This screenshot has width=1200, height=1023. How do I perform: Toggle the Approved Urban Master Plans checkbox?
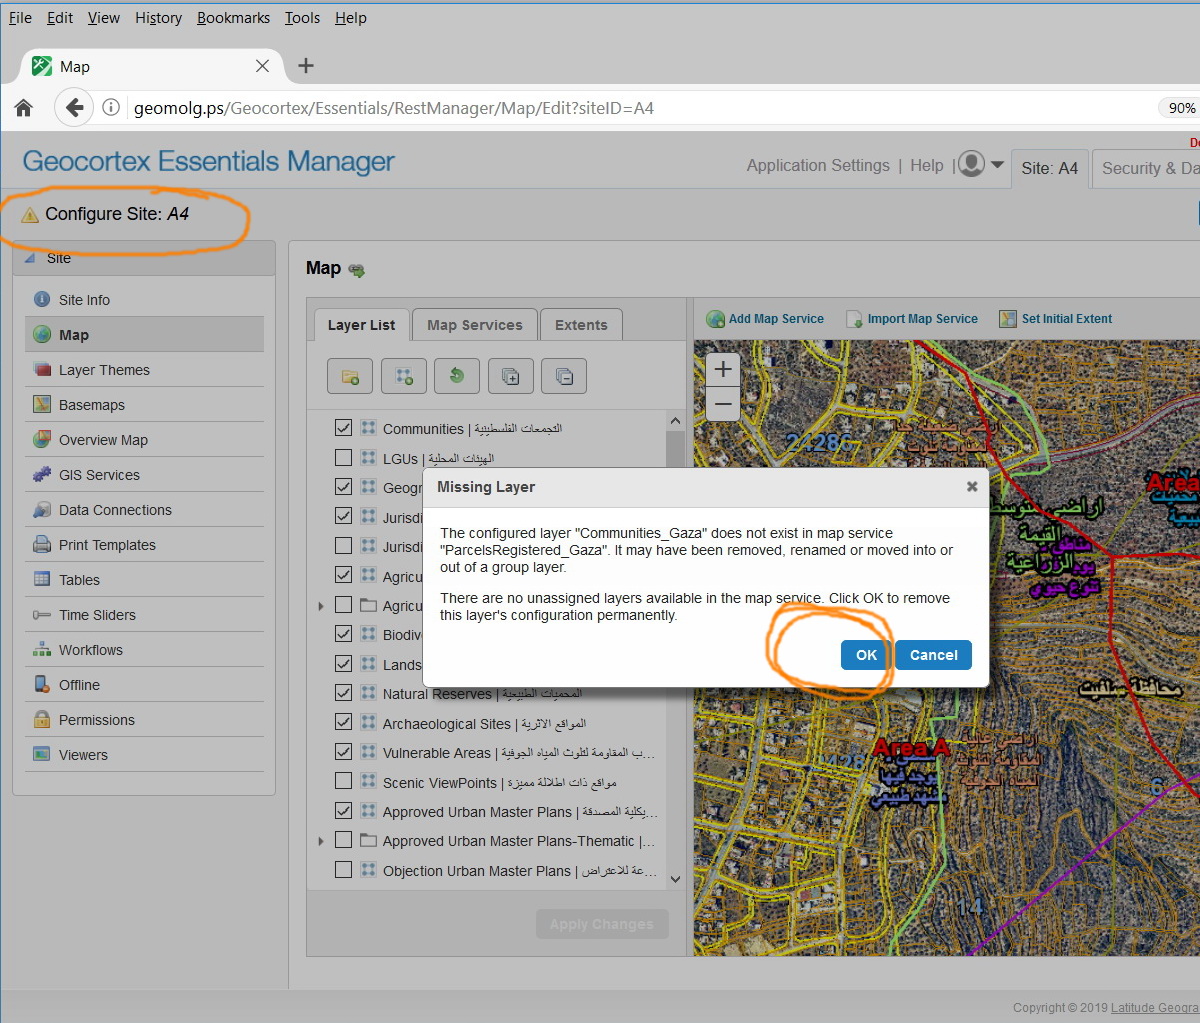(343, 811)
